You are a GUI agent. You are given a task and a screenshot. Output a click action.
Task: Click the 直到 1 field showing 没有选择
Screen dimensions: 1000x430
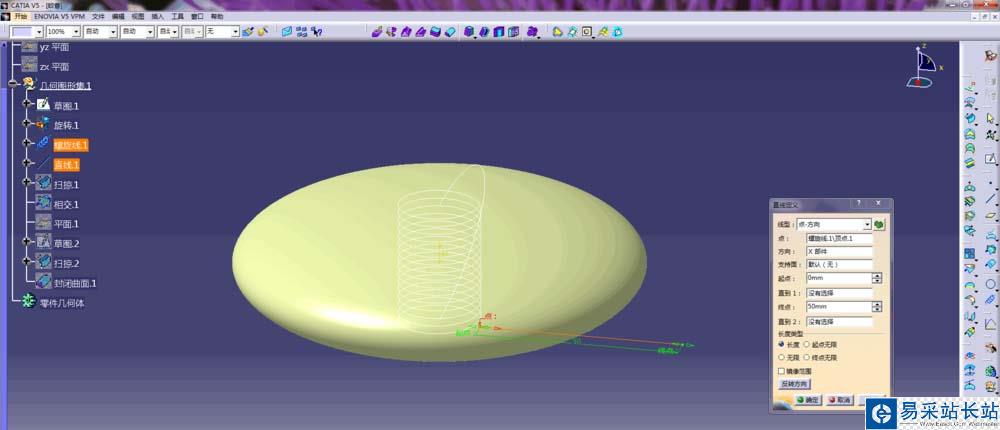point(839,293)
